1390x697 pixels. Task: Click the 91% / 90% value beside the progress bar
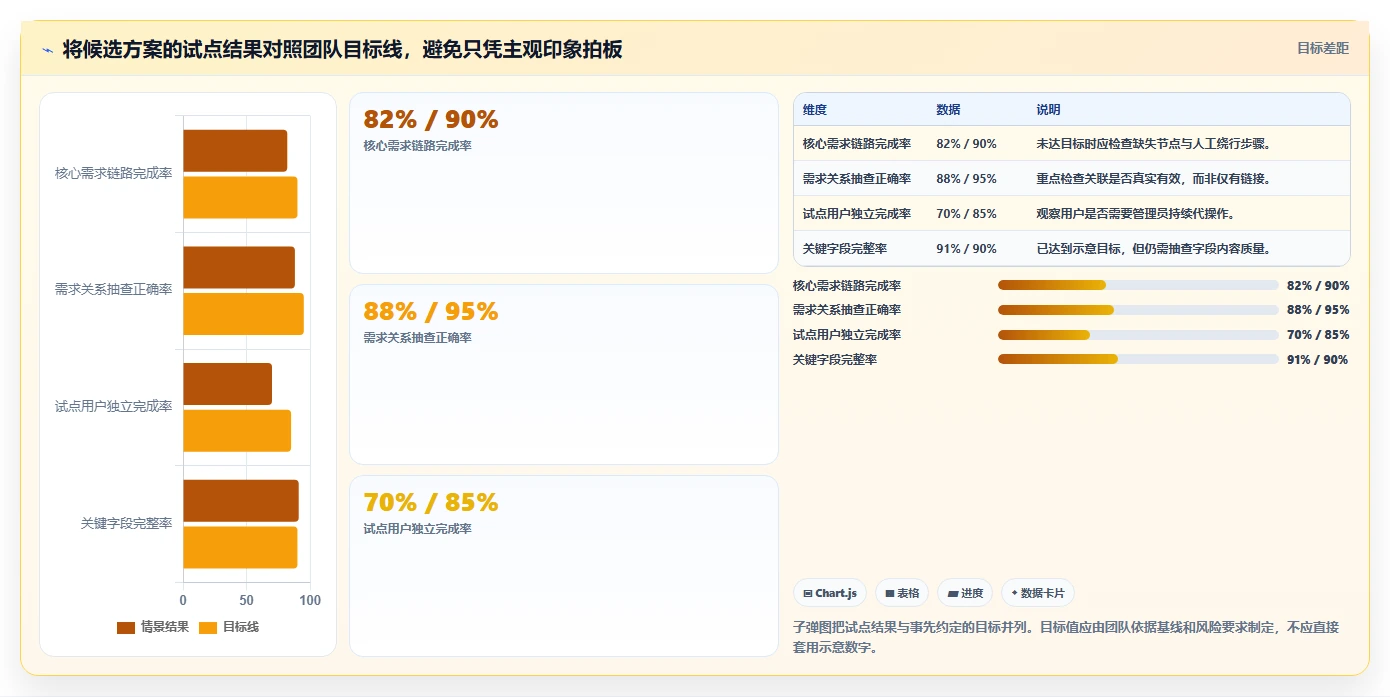tap(1318, 360)
